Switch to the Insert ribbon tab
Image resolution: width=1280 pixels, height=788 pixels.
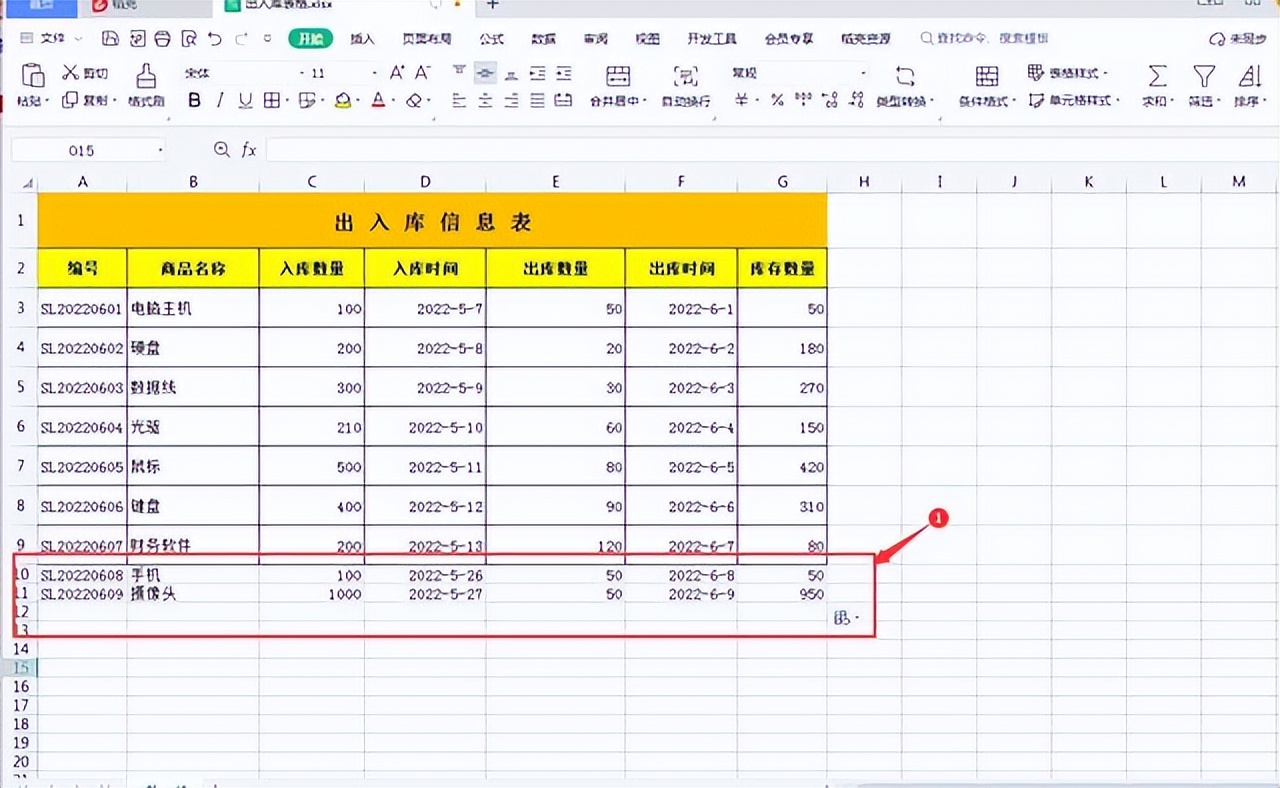pyautogui.click(x=362, y=39)
